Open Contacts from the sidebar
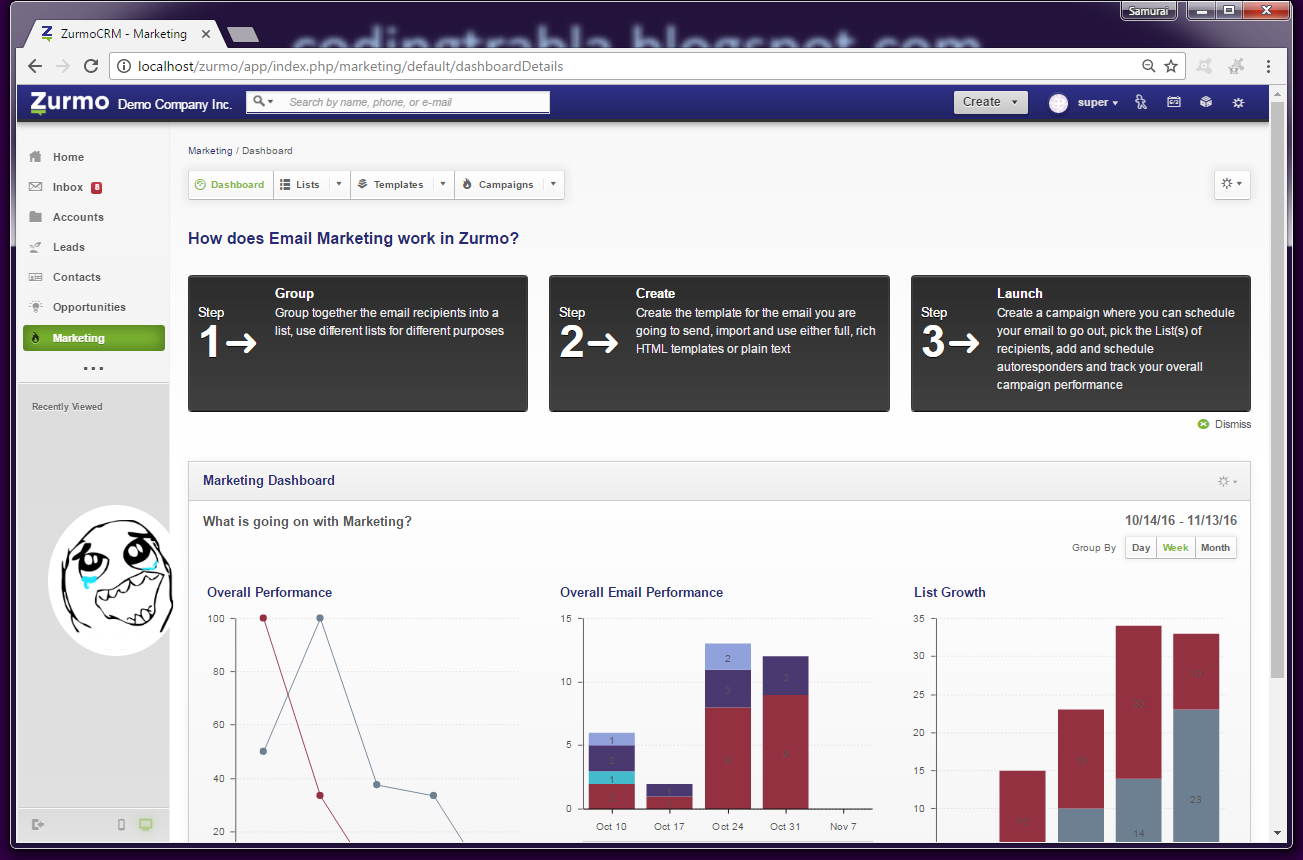This screenshot has width=1303, height=860. [x=77, y=277]
